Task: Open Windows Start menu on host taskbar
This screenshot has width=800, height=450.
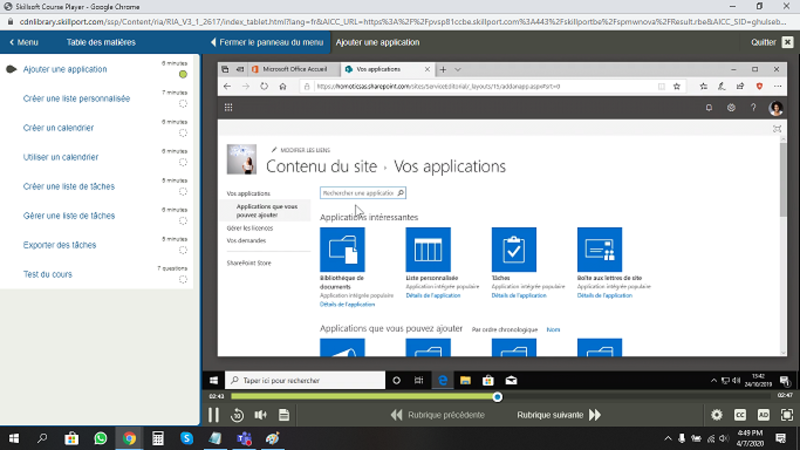Action: click(14, 438)
